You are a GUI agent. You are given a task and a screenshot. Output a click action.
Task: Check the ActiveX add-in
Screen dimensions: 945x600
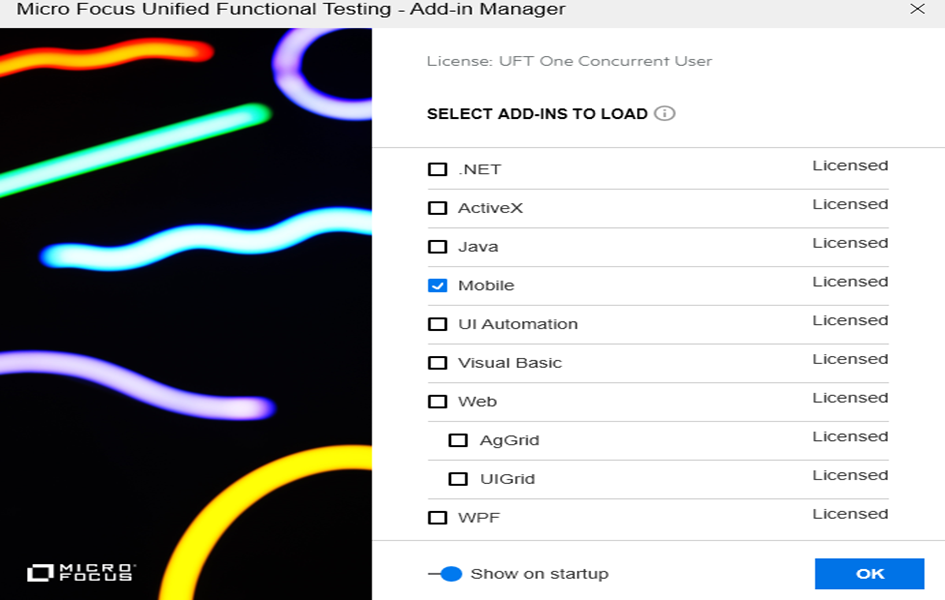[438, 208]
